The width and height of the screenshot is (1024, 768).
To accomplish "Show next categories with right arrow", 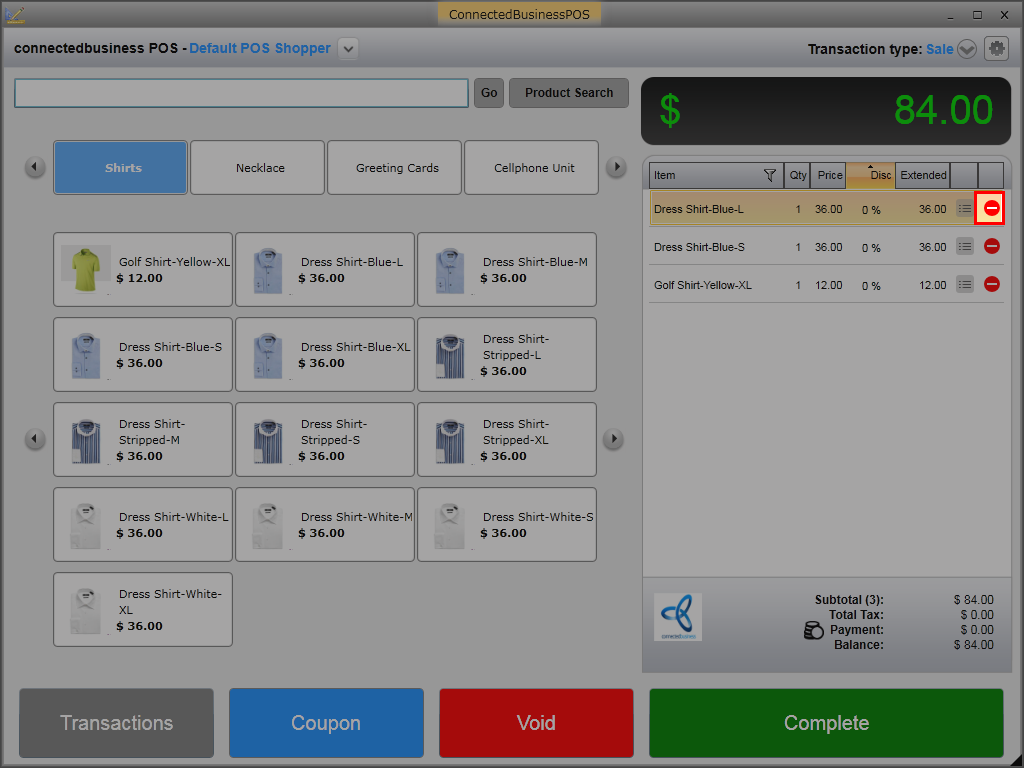I will [616, 167].
